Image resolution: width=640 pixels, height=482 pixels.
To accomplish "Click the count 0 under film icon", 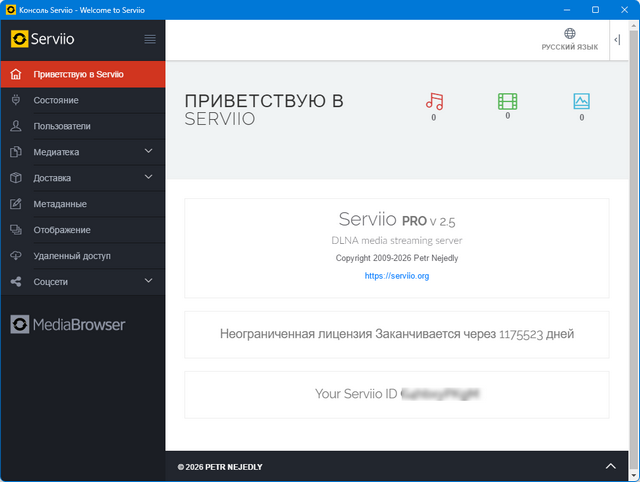I will tap(508, 116).
